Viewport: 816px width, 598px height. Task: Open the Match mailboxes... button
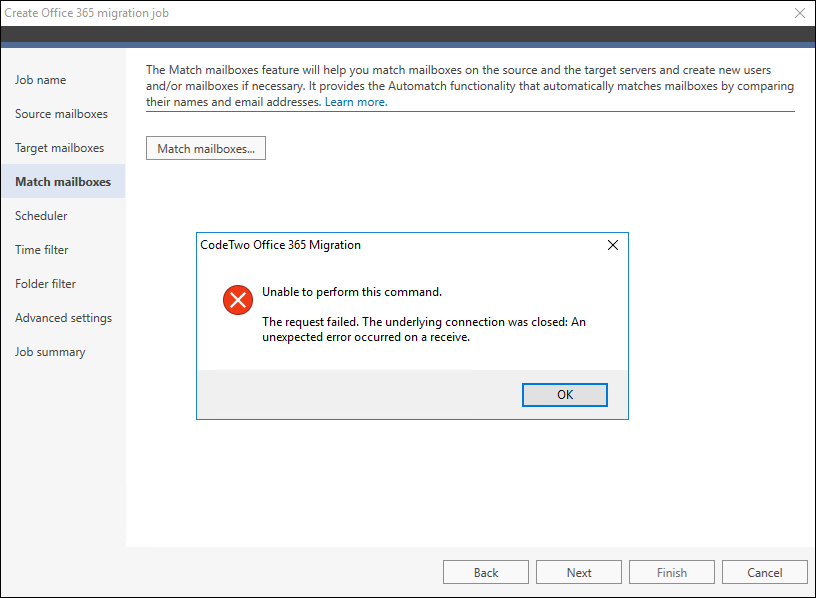pyautogui.click(x=206, y=148)
